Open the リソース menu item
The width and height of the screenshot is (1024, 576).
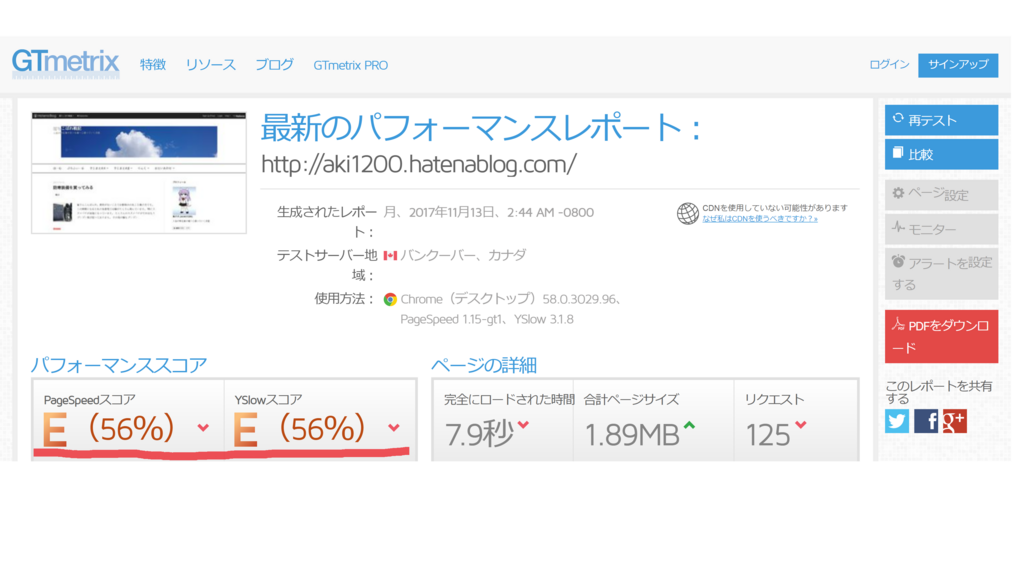(x=210, y=65)
